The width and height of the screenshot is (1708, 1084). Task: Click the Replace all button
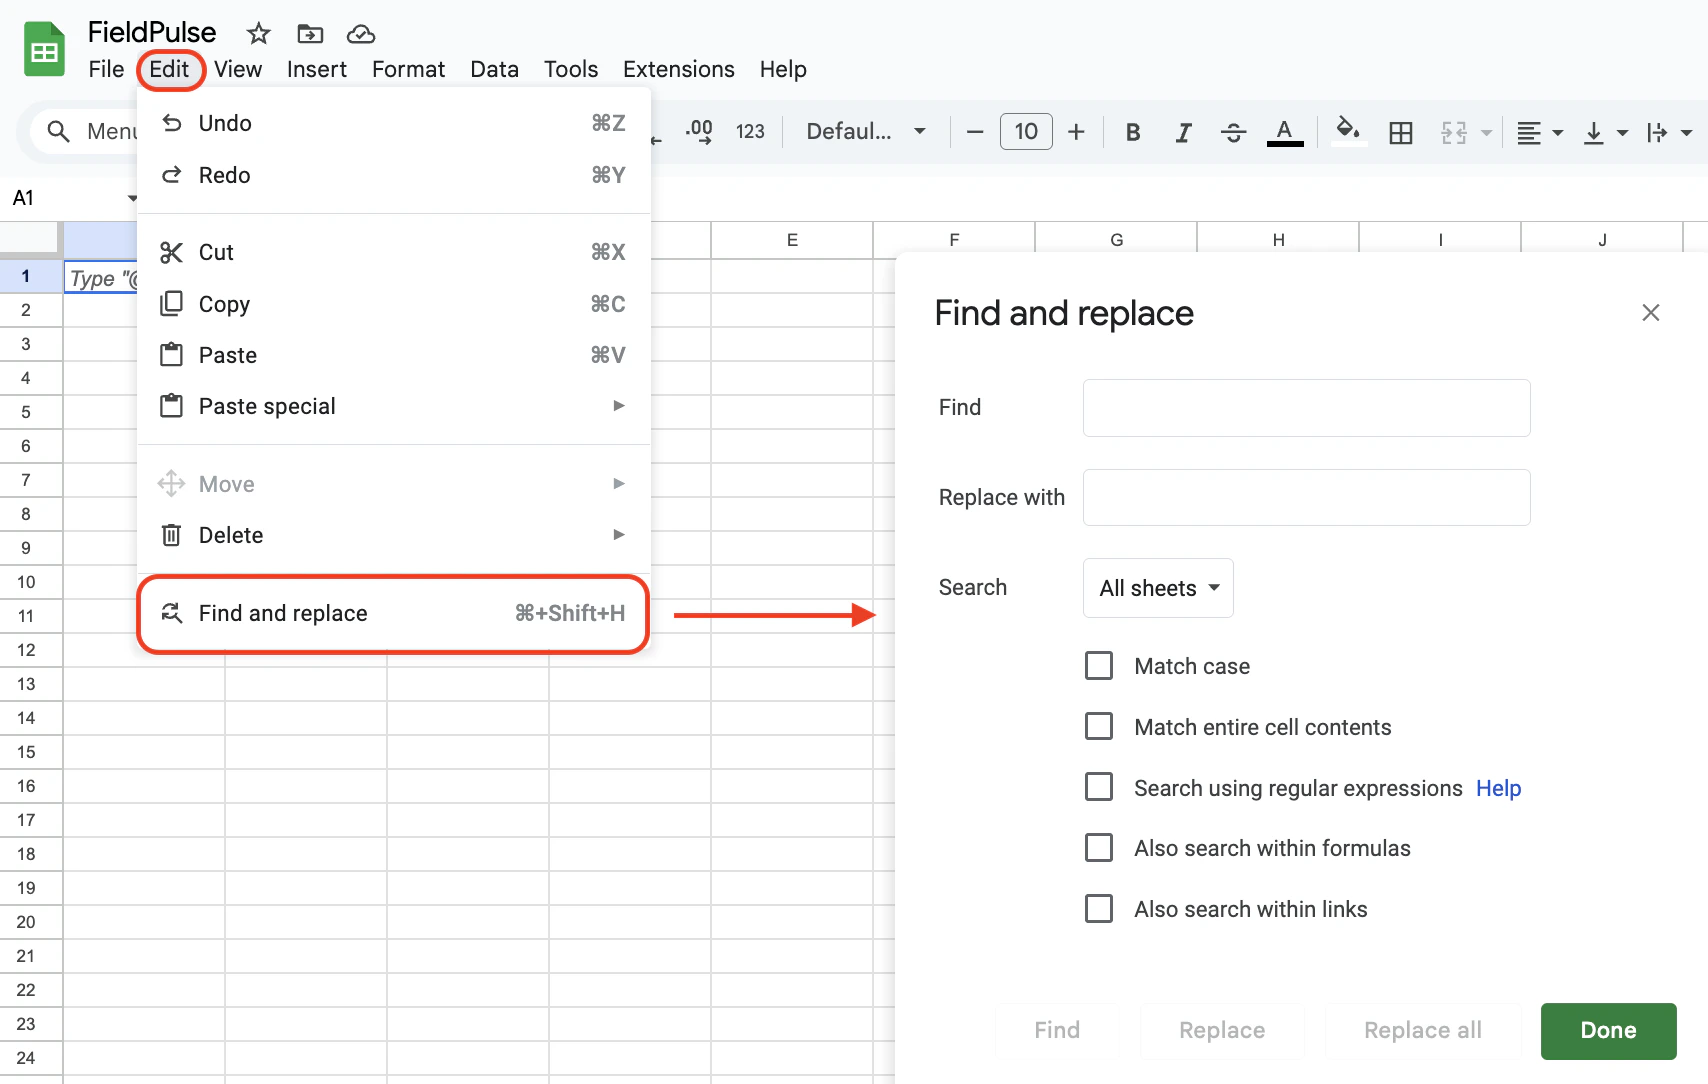pos(1423,1030)
